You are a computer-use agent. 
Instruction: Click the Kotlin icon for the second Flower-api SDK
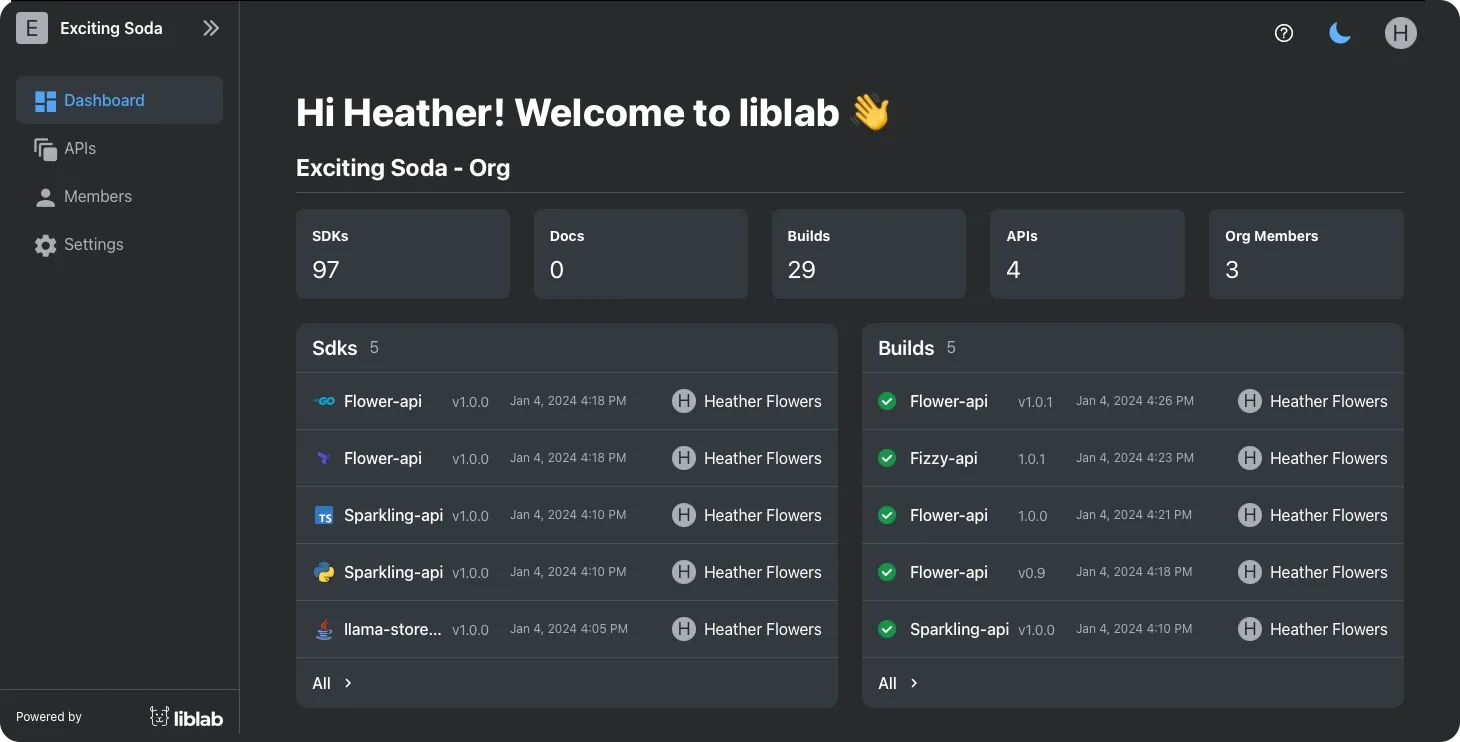pyautogui.click(x=324, y=458)
